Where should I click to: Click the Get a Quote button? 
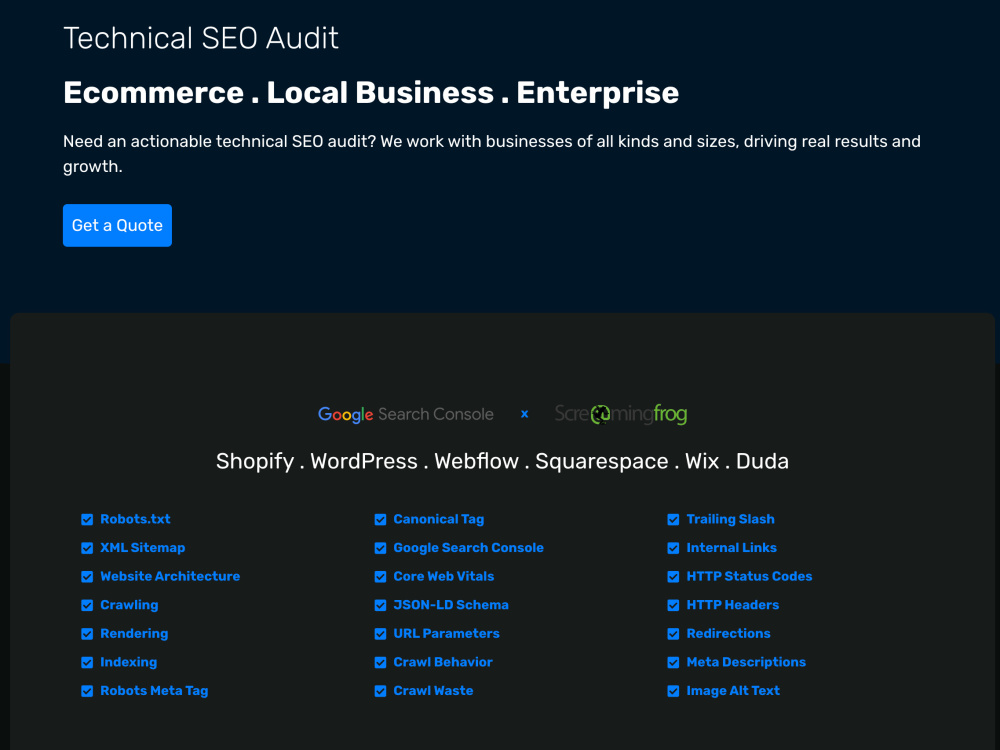point(117,225)
